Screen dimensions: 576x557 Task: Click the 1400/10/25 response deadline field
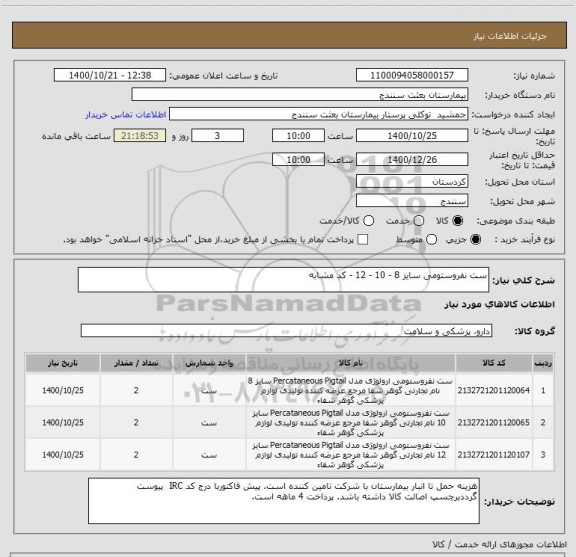[x=412, y=136]
